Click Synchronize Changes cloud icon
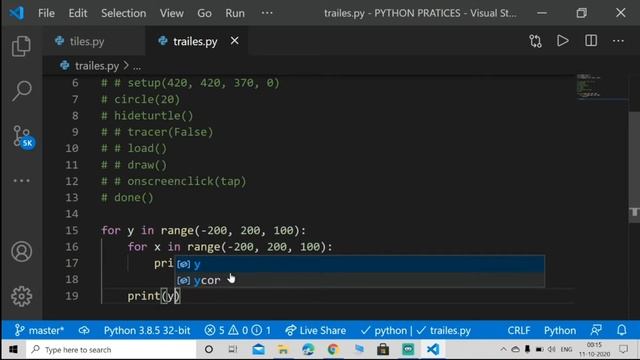640x360 pixels. tap(84, 330)
